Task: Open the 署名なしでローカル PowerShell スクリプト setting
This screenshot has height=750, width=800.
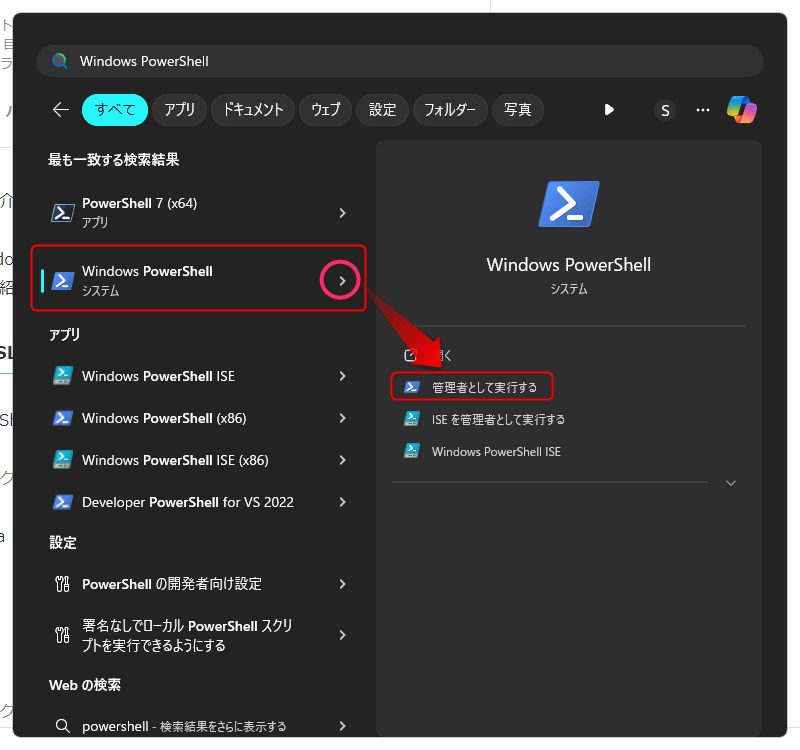Action: coord(199,635)
